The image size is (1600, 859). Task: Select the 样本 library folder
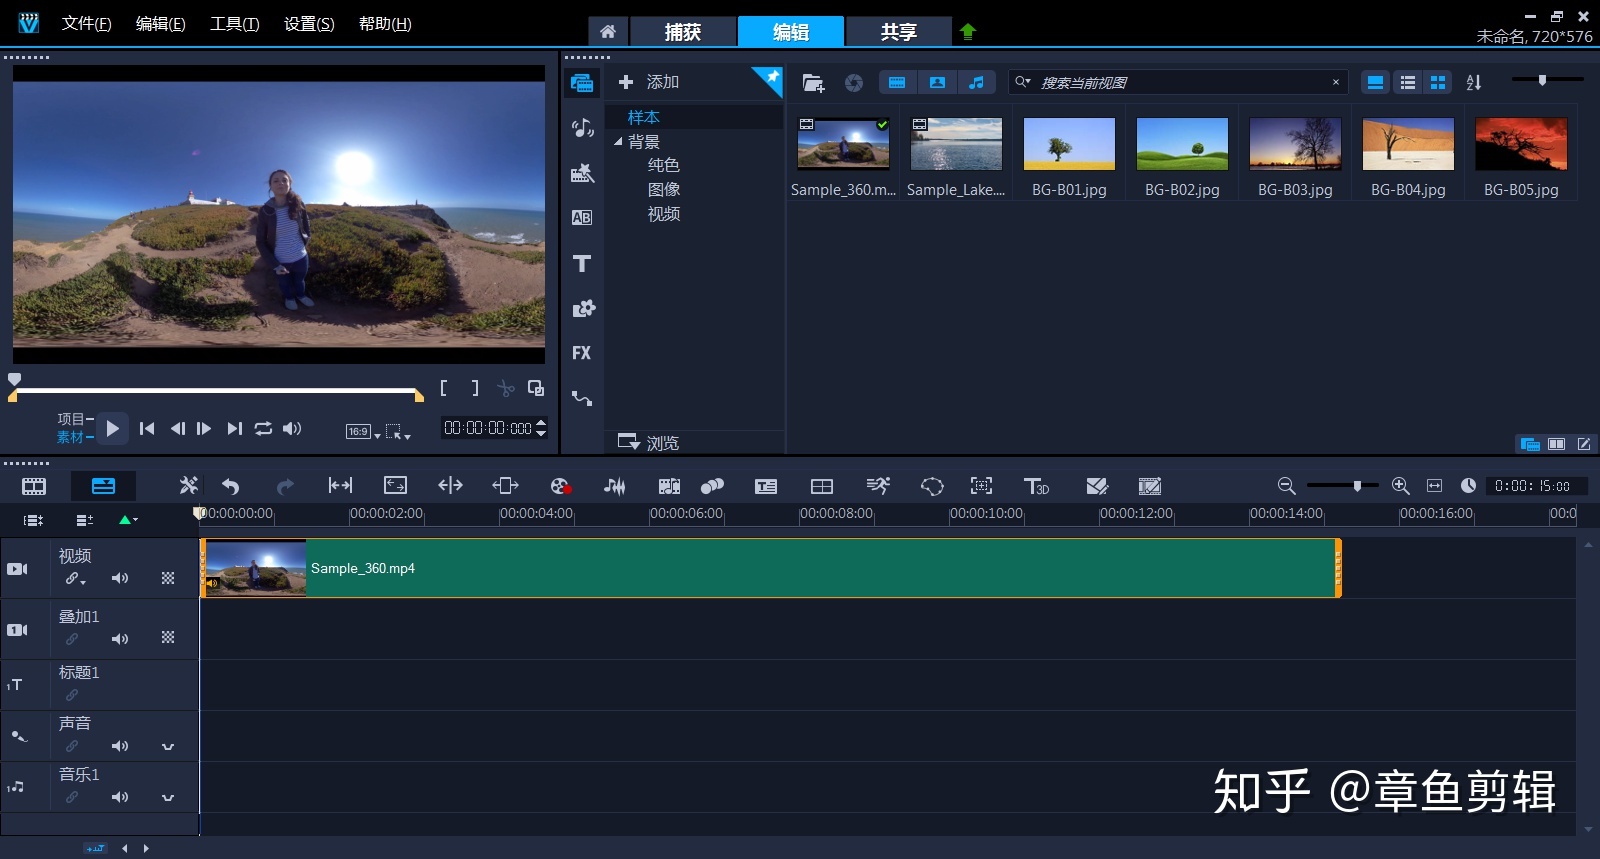click(644, 117)
